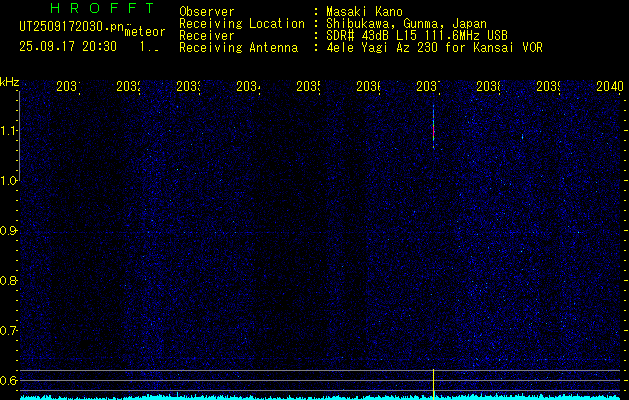Viewport: 629px width, 400px height.
Task: Click the 0.7 frequency axis label
Action: pos(9,331)
